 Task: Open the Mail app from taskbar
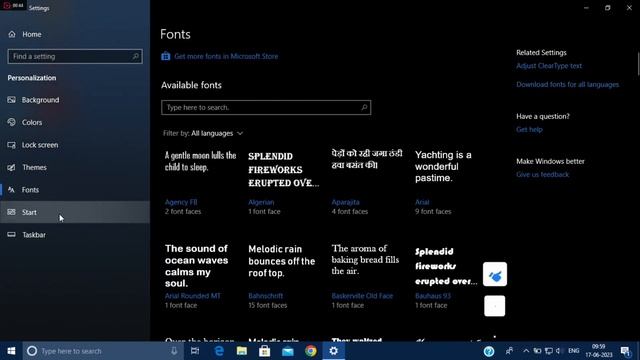[288, 351]
